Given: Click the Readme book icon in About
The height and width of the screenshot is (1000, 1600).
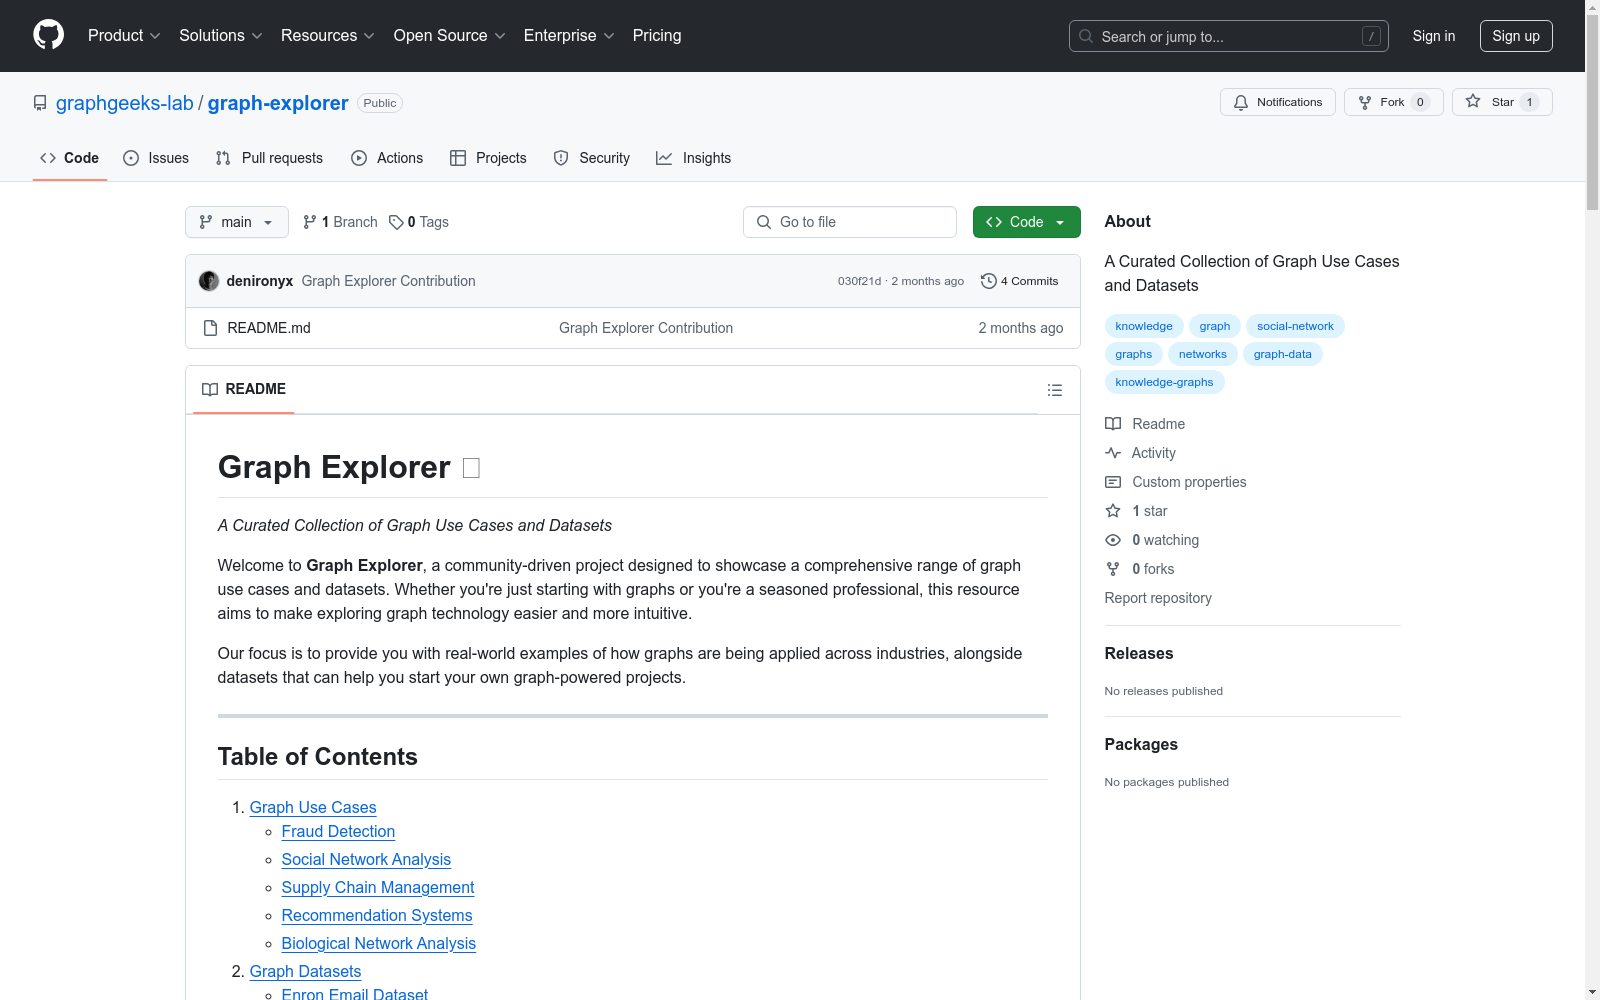Looking at the screenshot, I should coord(1113,424).
